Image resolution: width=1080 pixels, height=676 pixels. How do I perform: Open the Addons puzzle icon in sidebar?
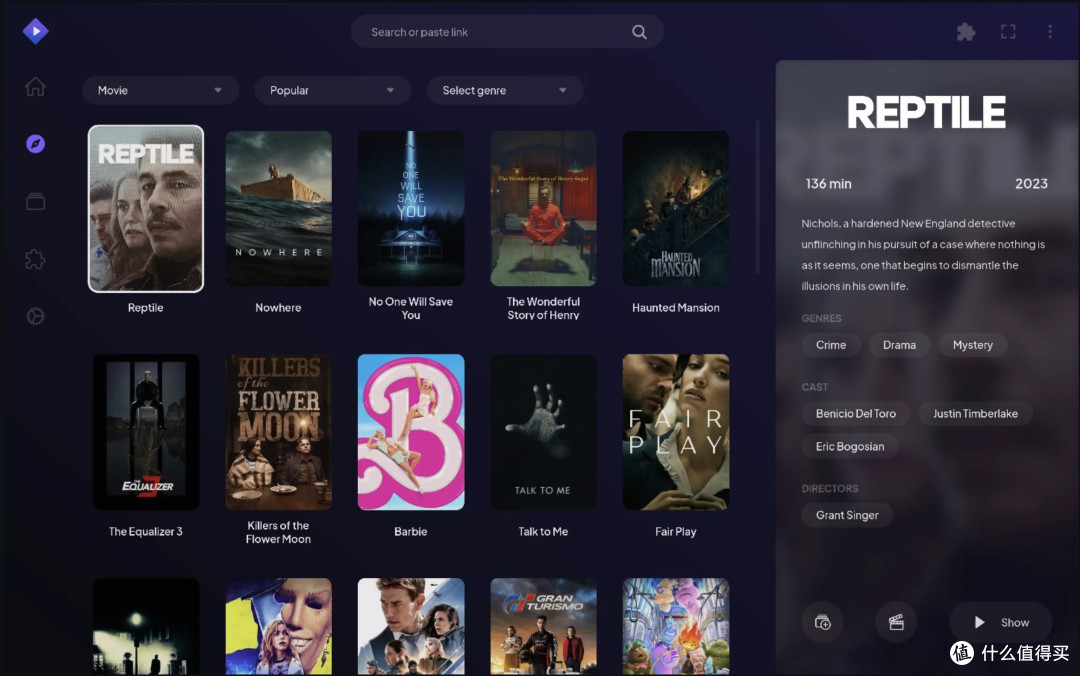tap(35, 259)
